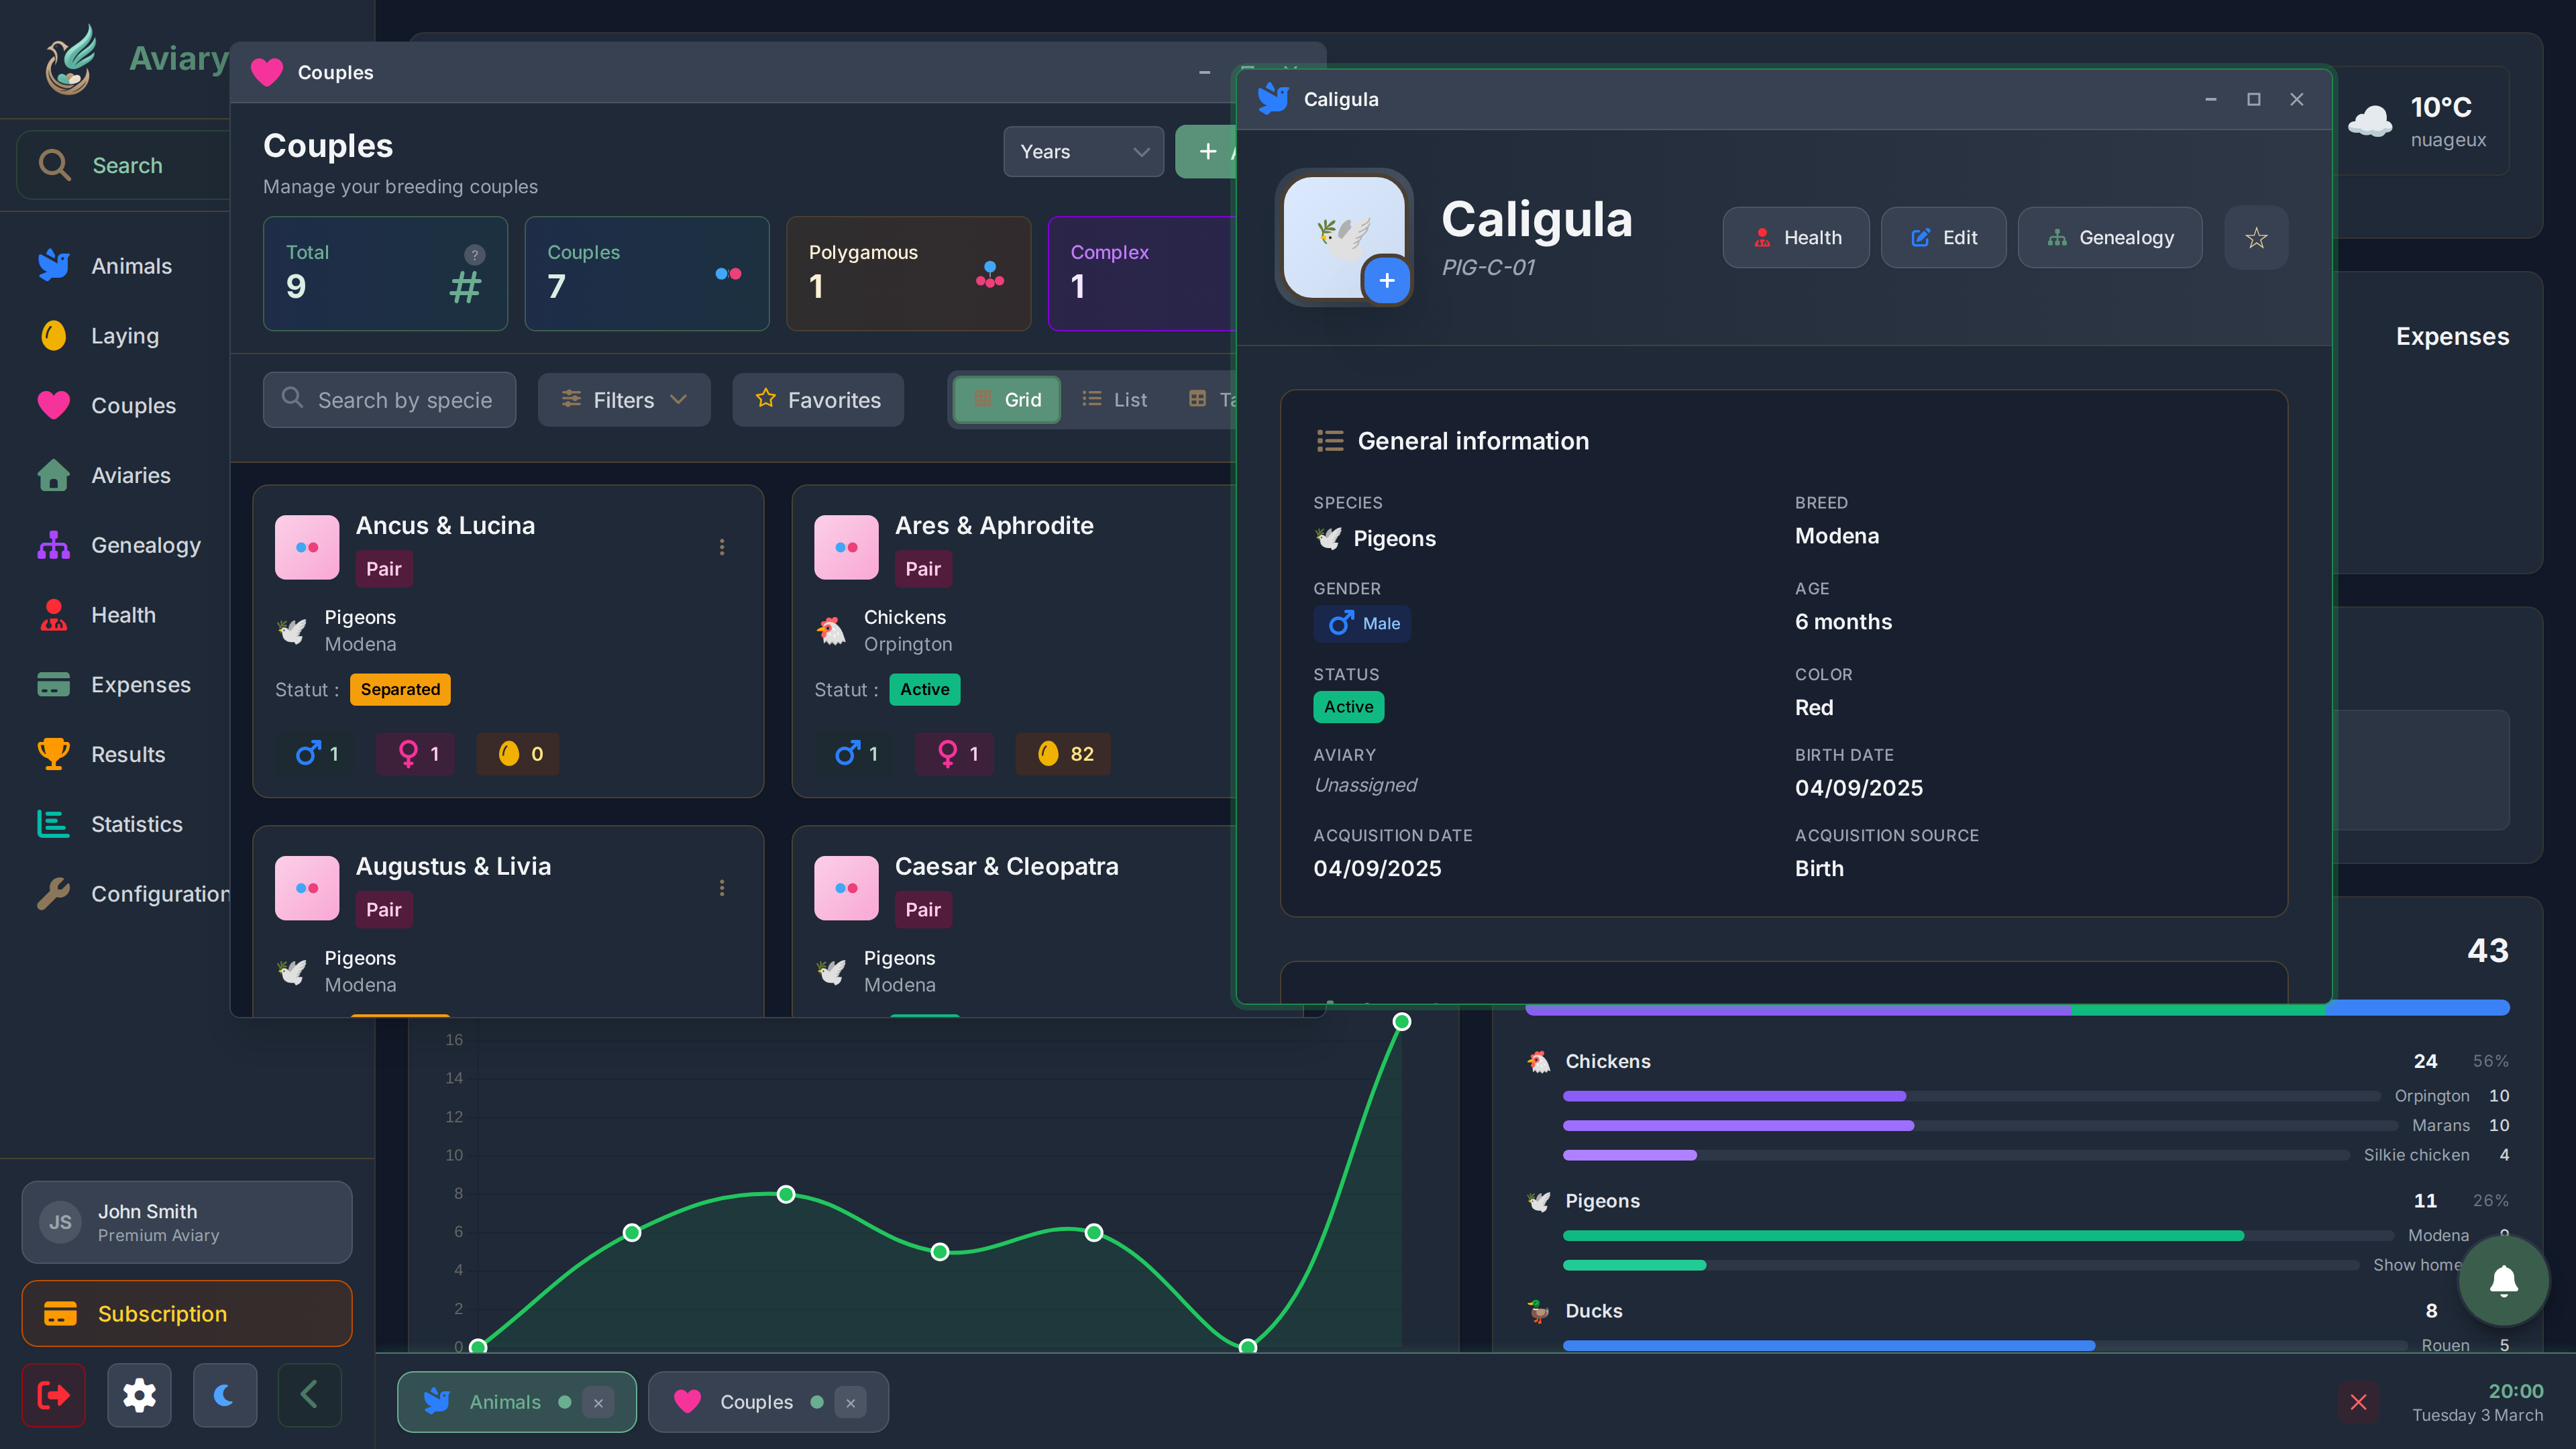Click the star favorite icon for Caligula
Image resolution: width=2576 pixels, height=1449 pixels.
click(2255, 238)
